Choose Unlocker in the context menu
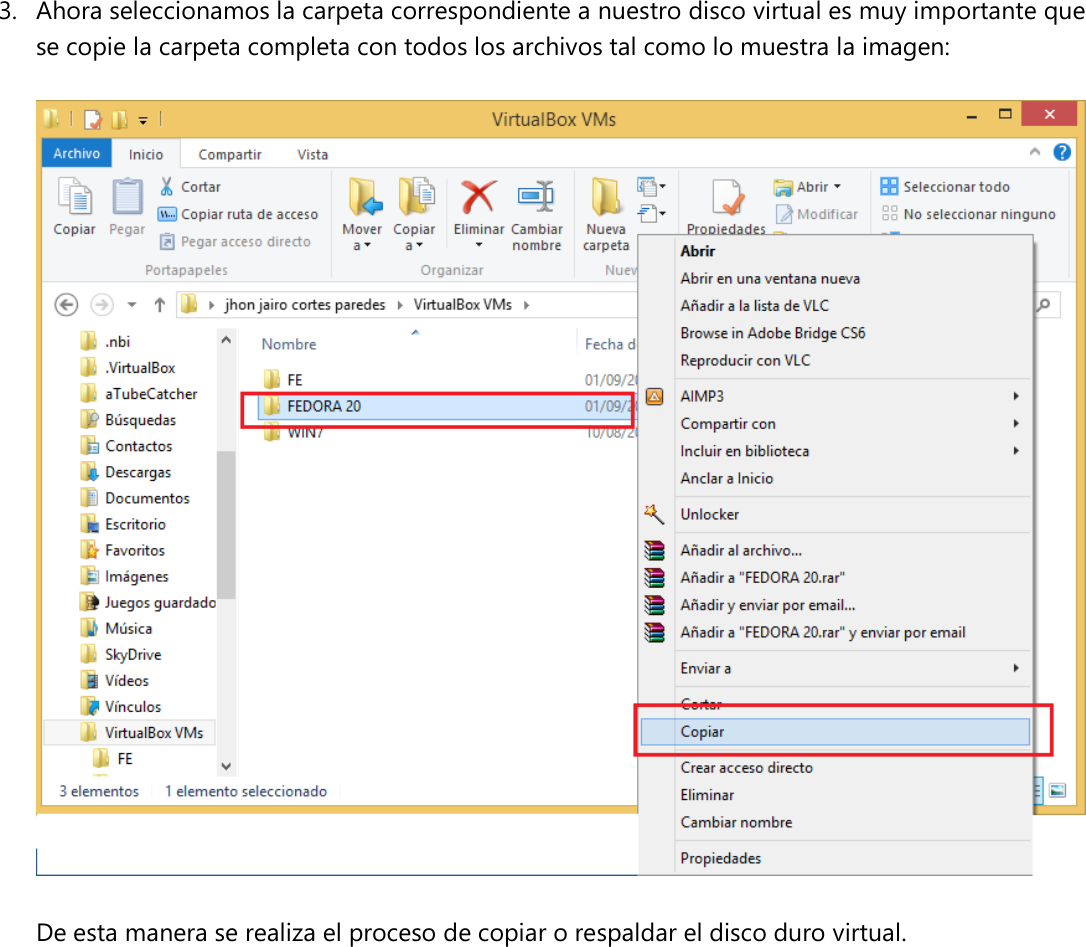This screenshot has width=1086, height=947. (835, 514)
